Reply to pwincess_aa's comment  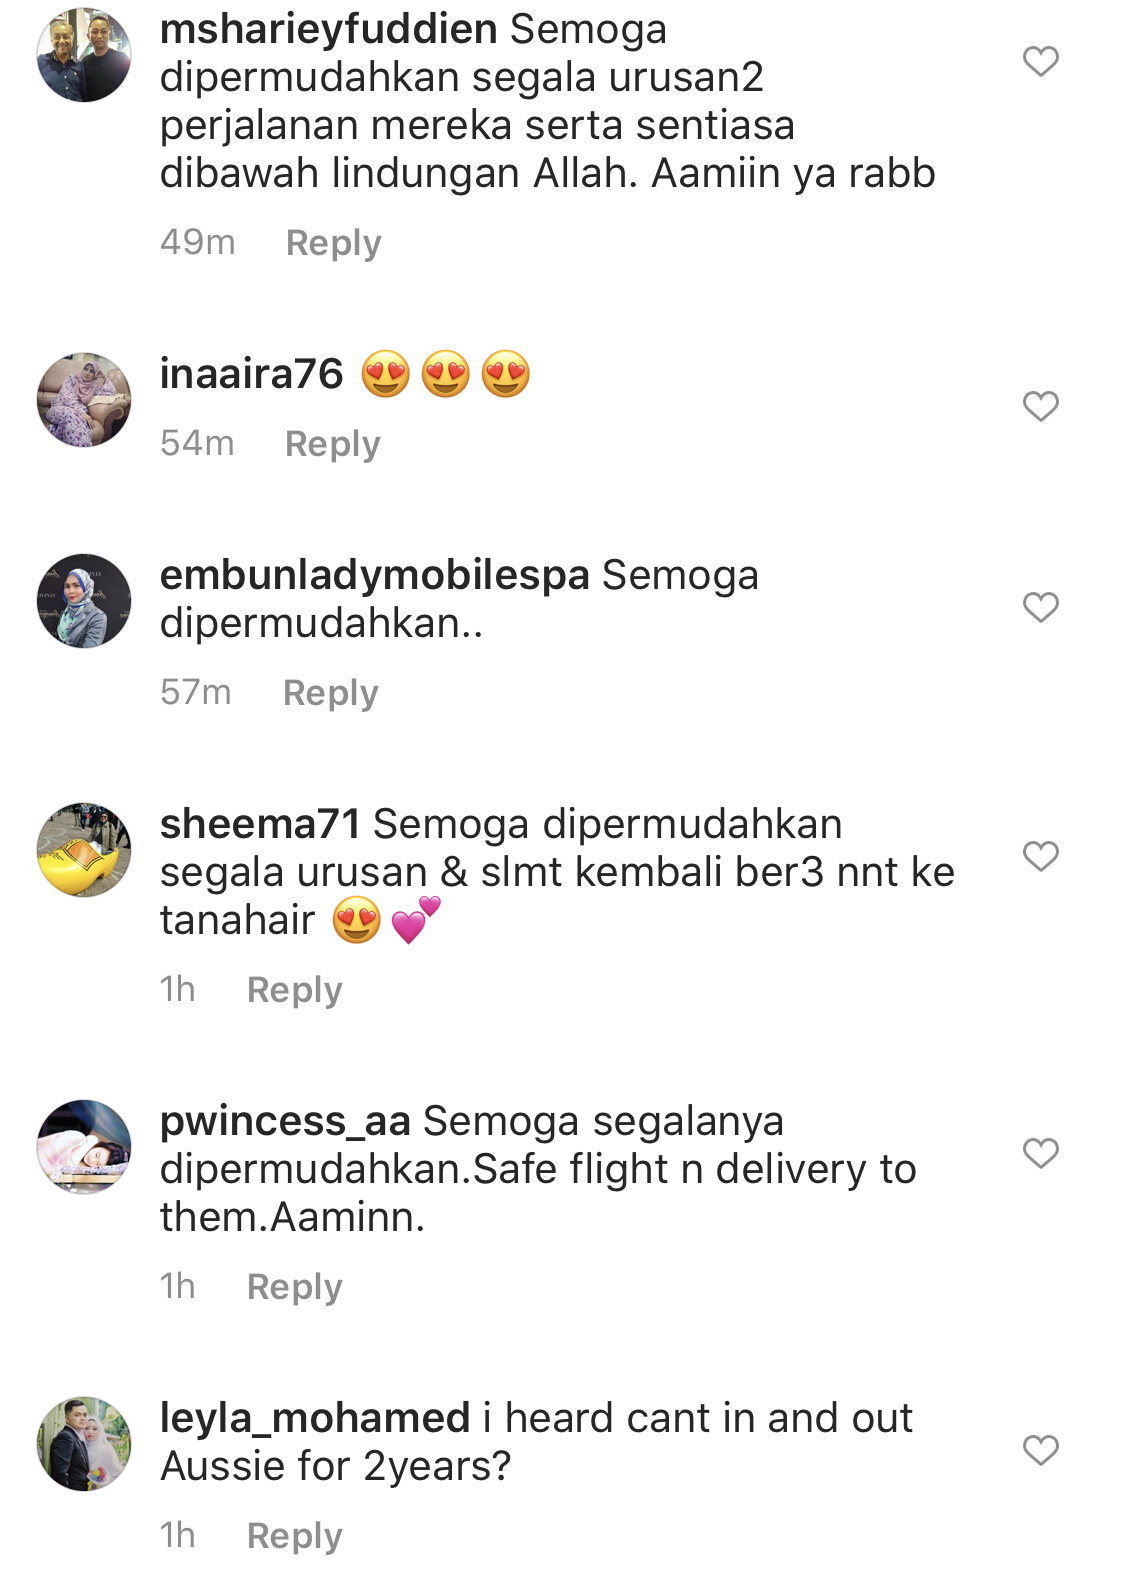pyautogui.click(x=294, y=1287)
